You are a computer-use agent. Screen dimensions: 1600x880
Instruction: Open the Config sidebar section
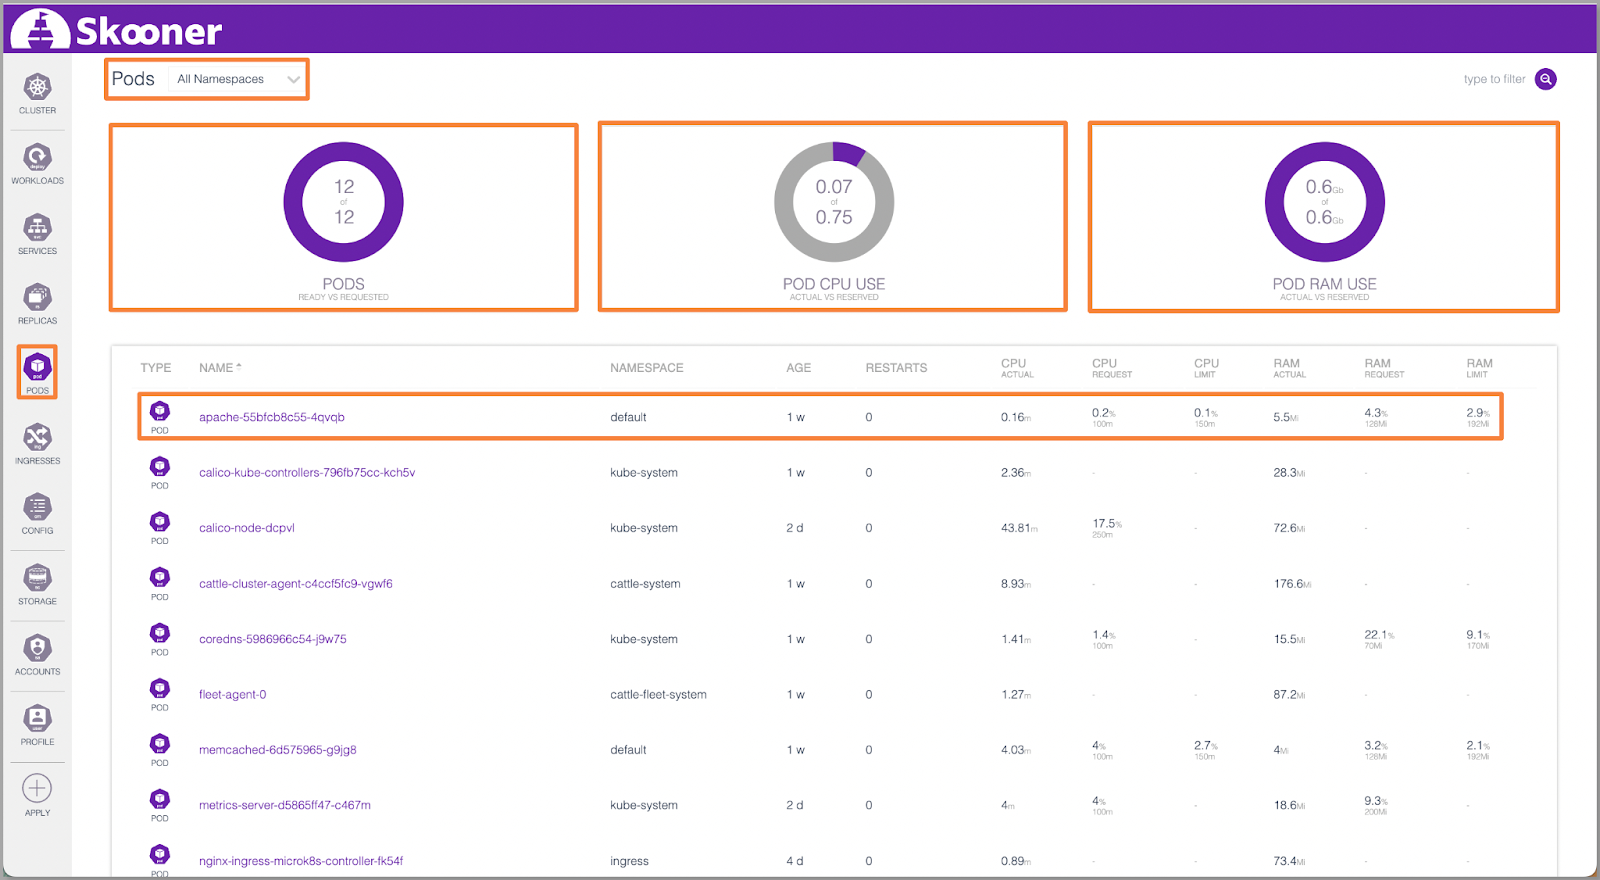pos(37,514)
